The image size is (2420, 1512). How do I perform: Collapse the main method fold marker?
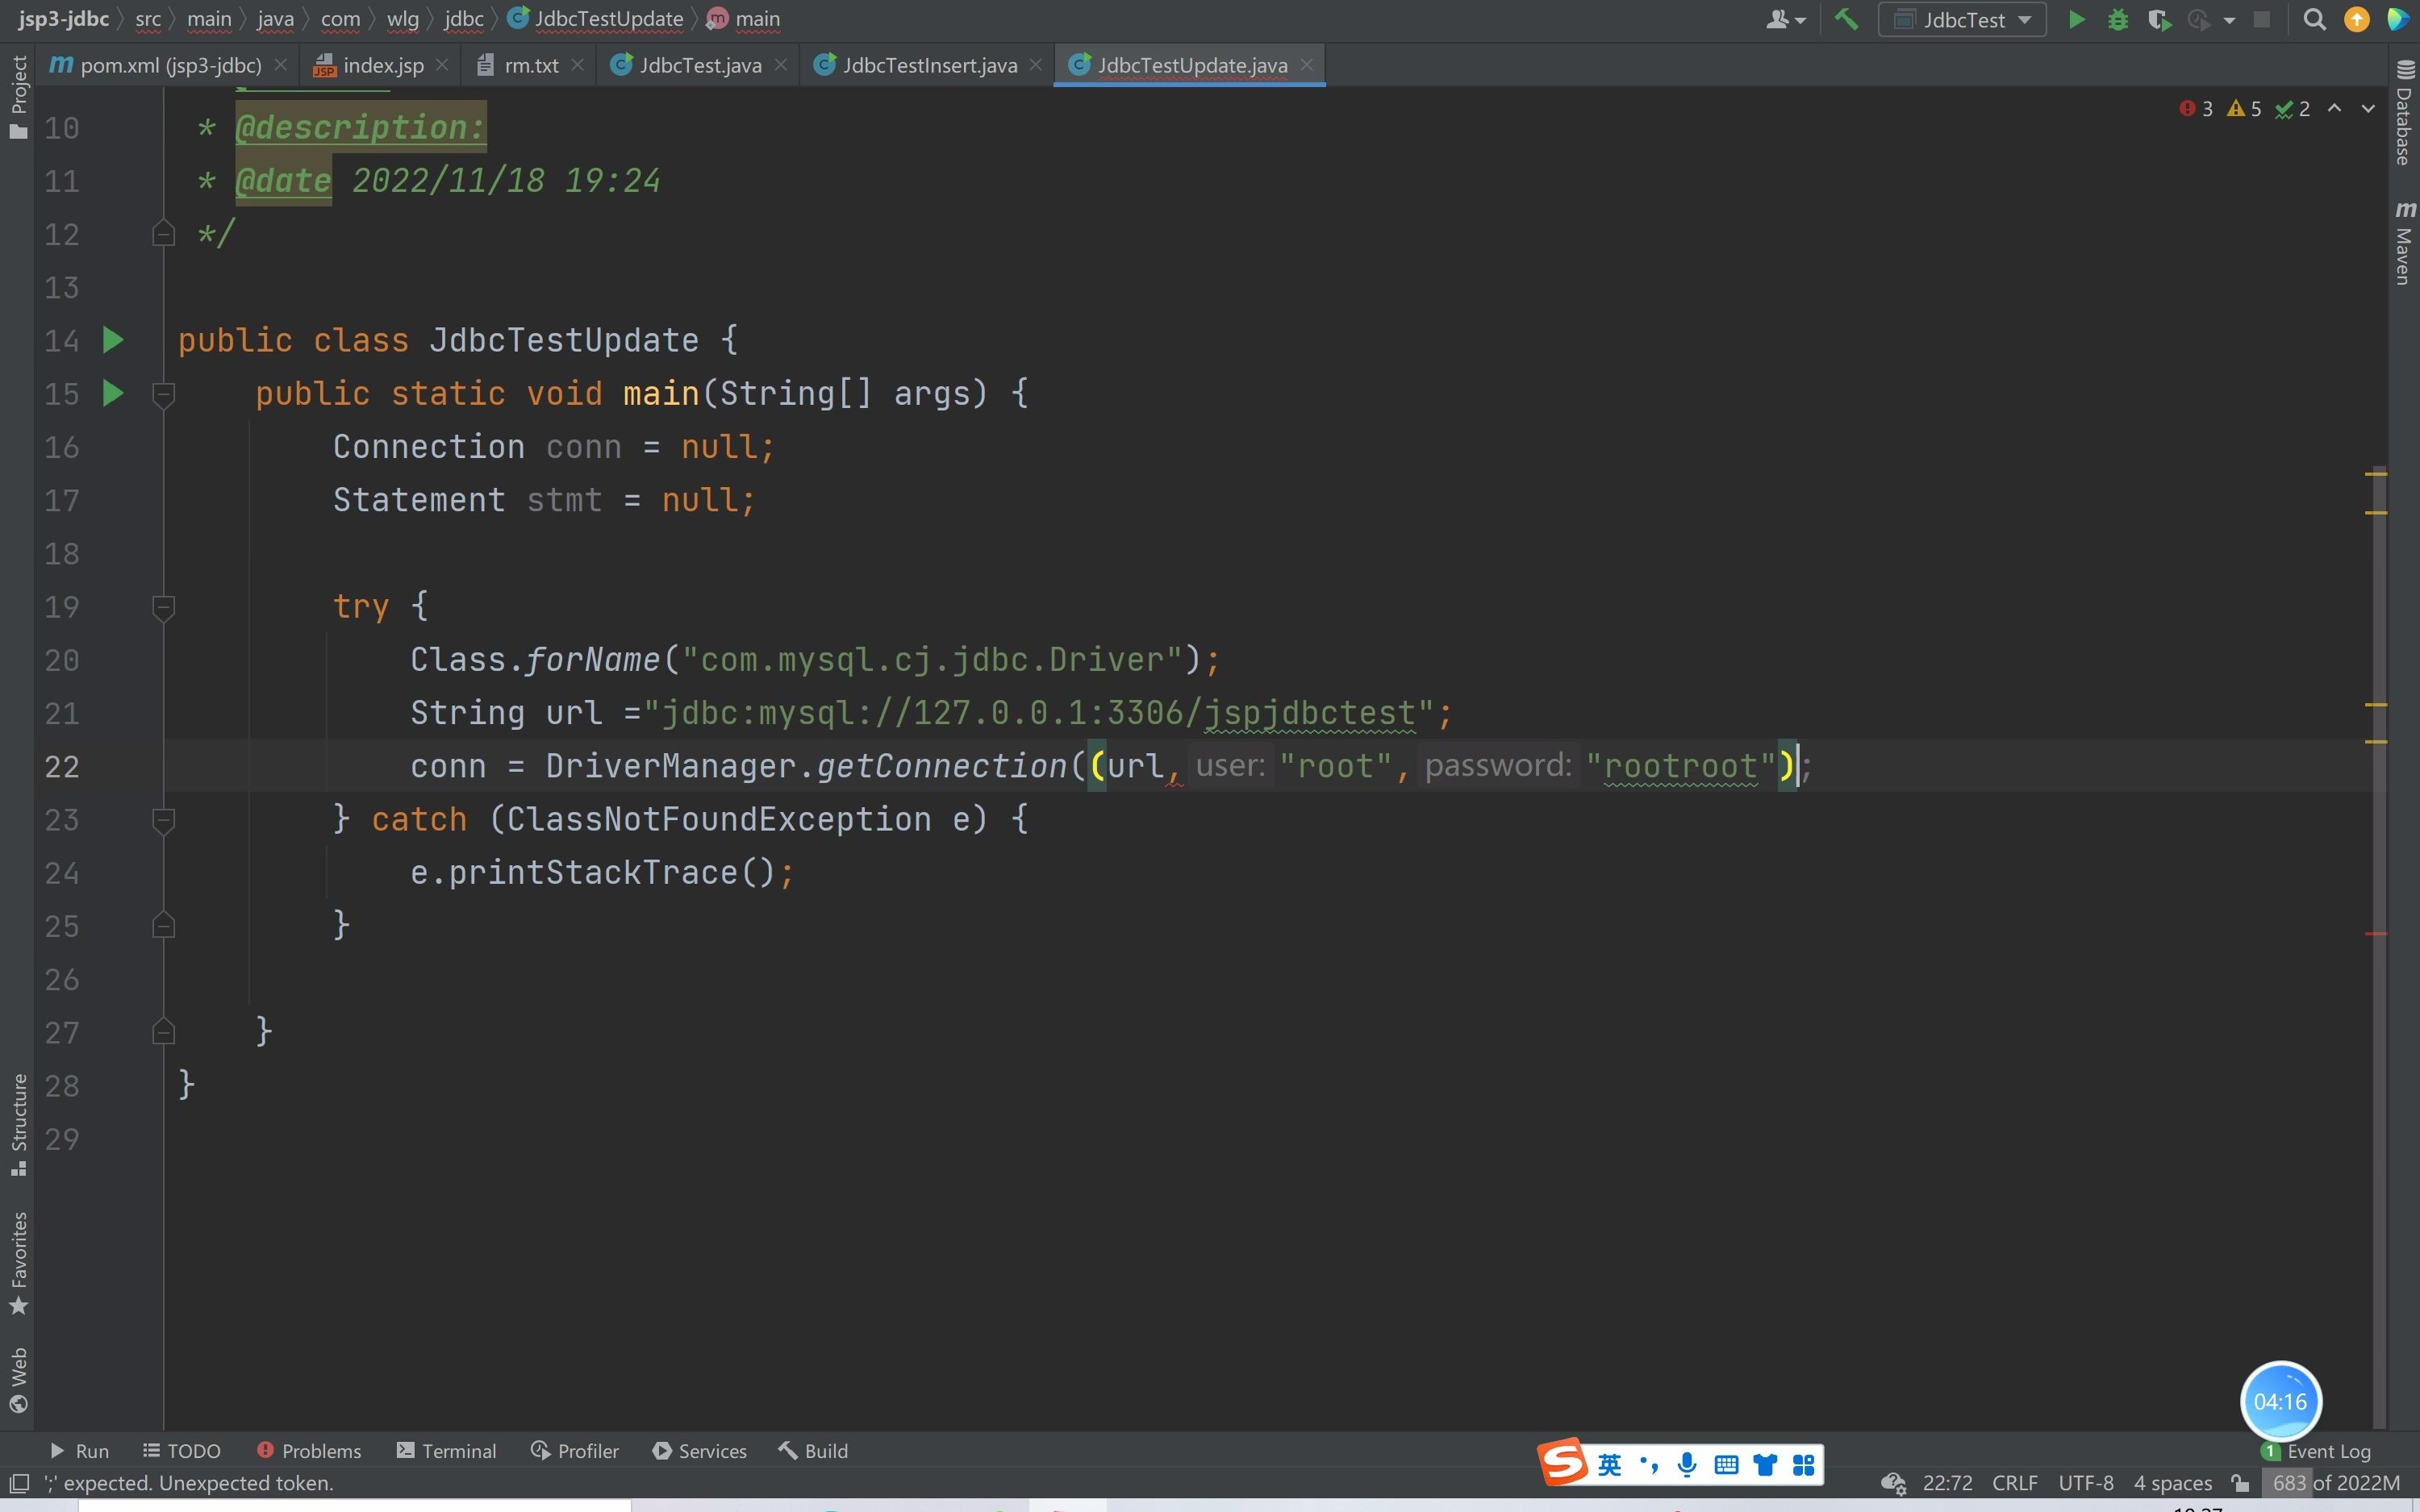[x=163, y=394]
